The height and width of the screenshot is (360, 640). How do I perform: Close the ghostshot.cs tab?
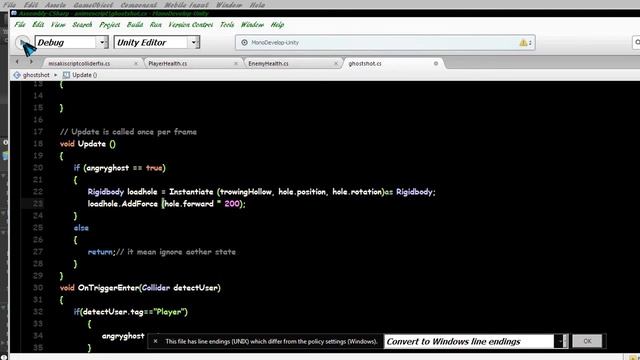coord(436,64)
